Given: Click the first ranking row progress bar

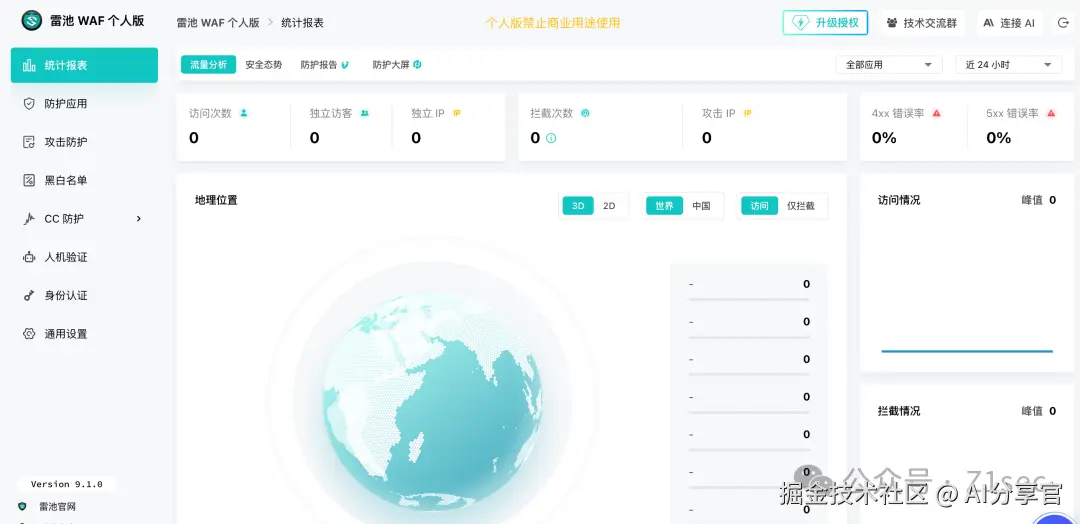Looking at the screenshot, I should click(x=749, y=299).
